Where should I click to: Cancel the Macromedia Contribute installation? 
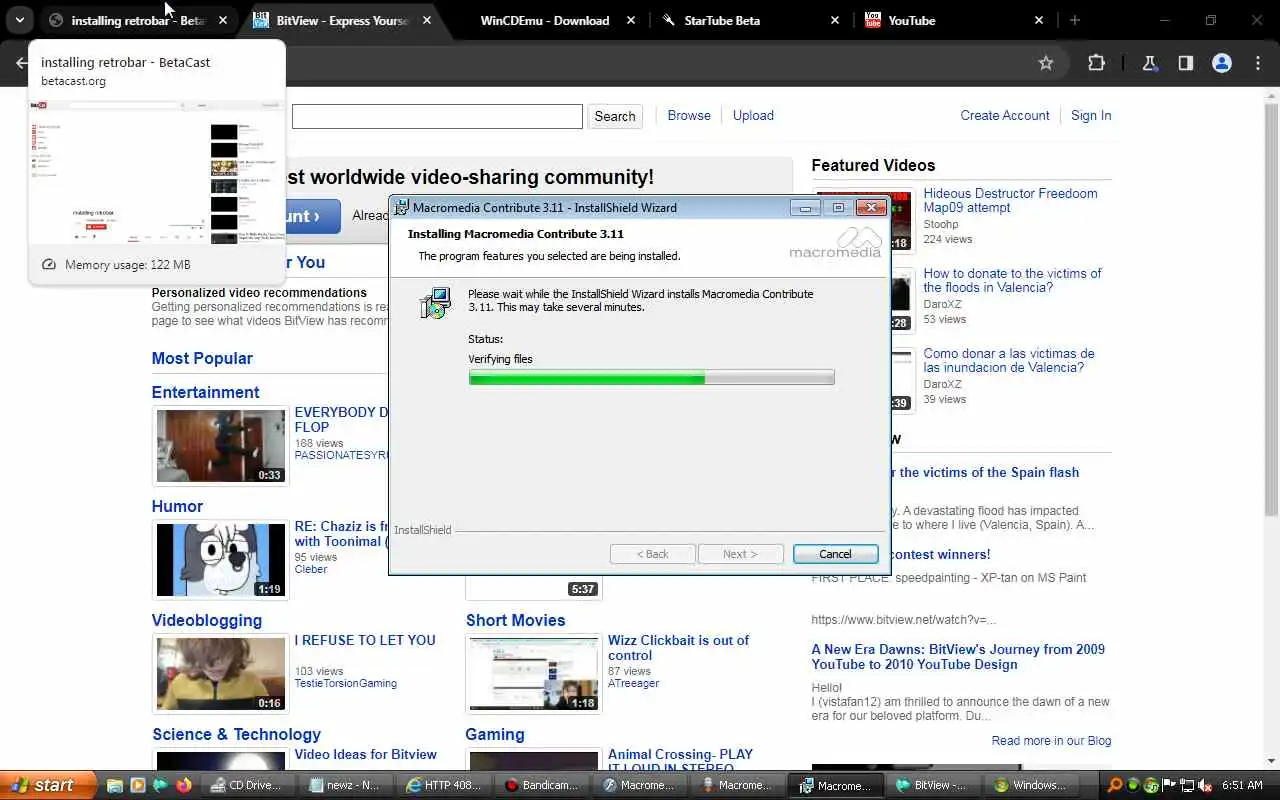pos(835,554)
